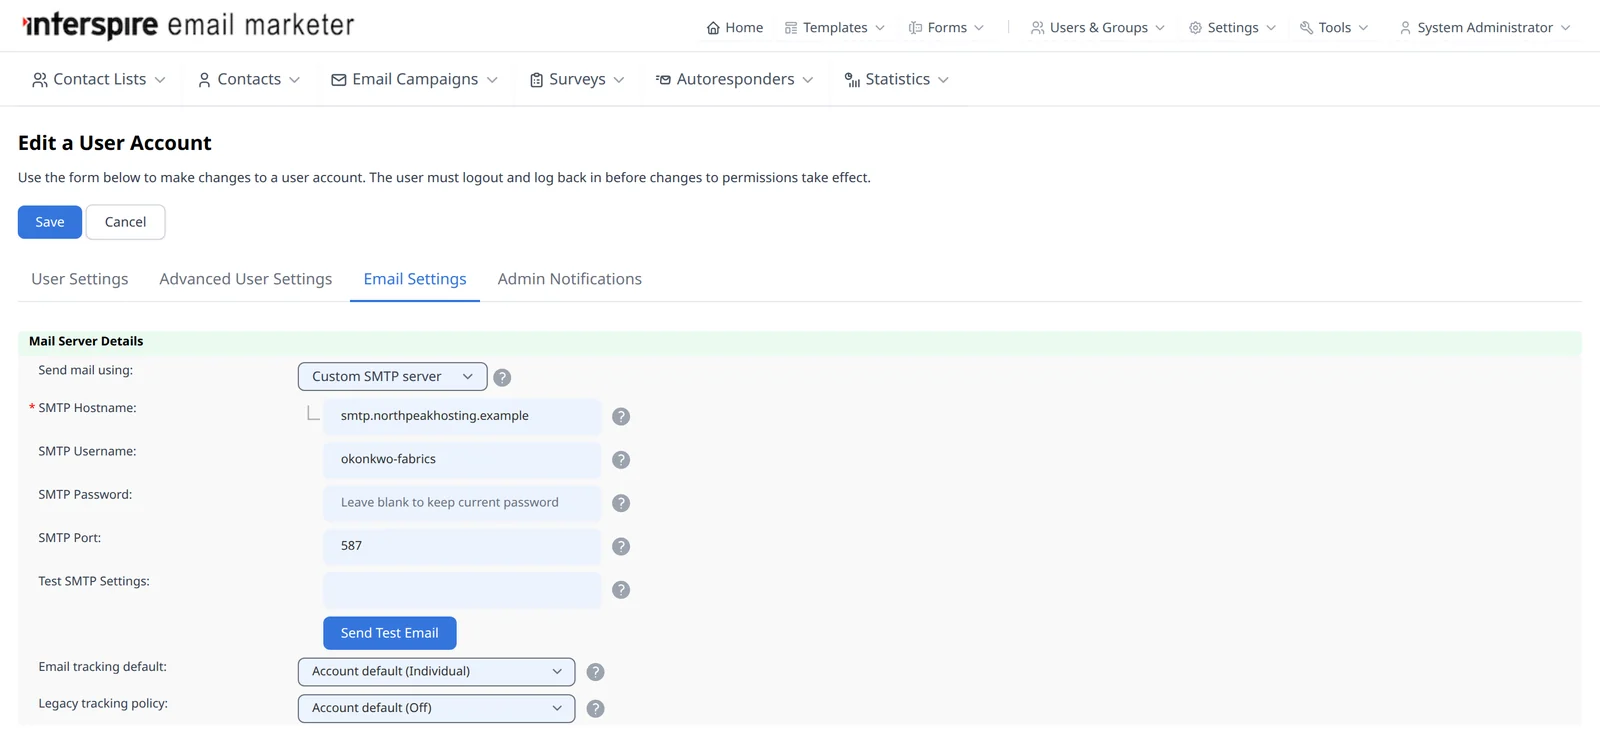The width and height of the screenshot is (1600, 747).
Task: Open help for Send mail using
Action: pyautogui.click(x=502, y=377)
